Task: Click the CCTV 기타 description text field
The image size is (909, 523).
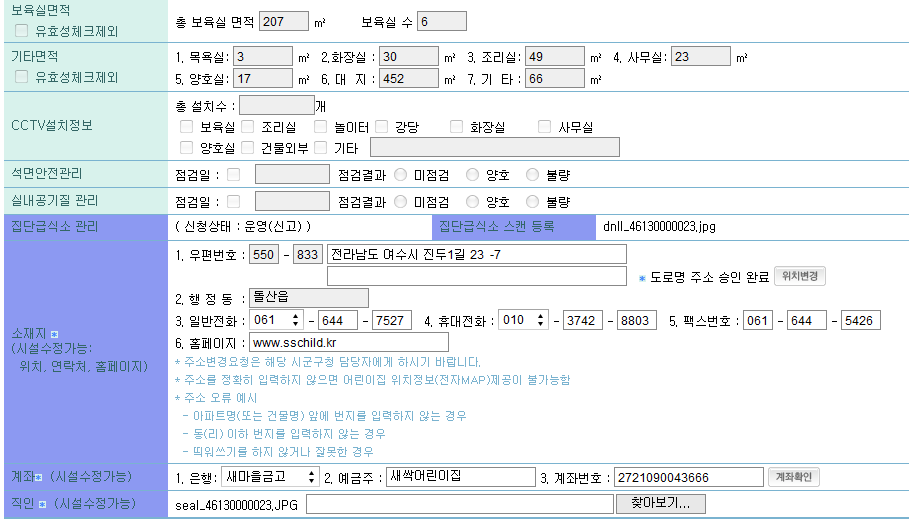Action: point(495,147)
